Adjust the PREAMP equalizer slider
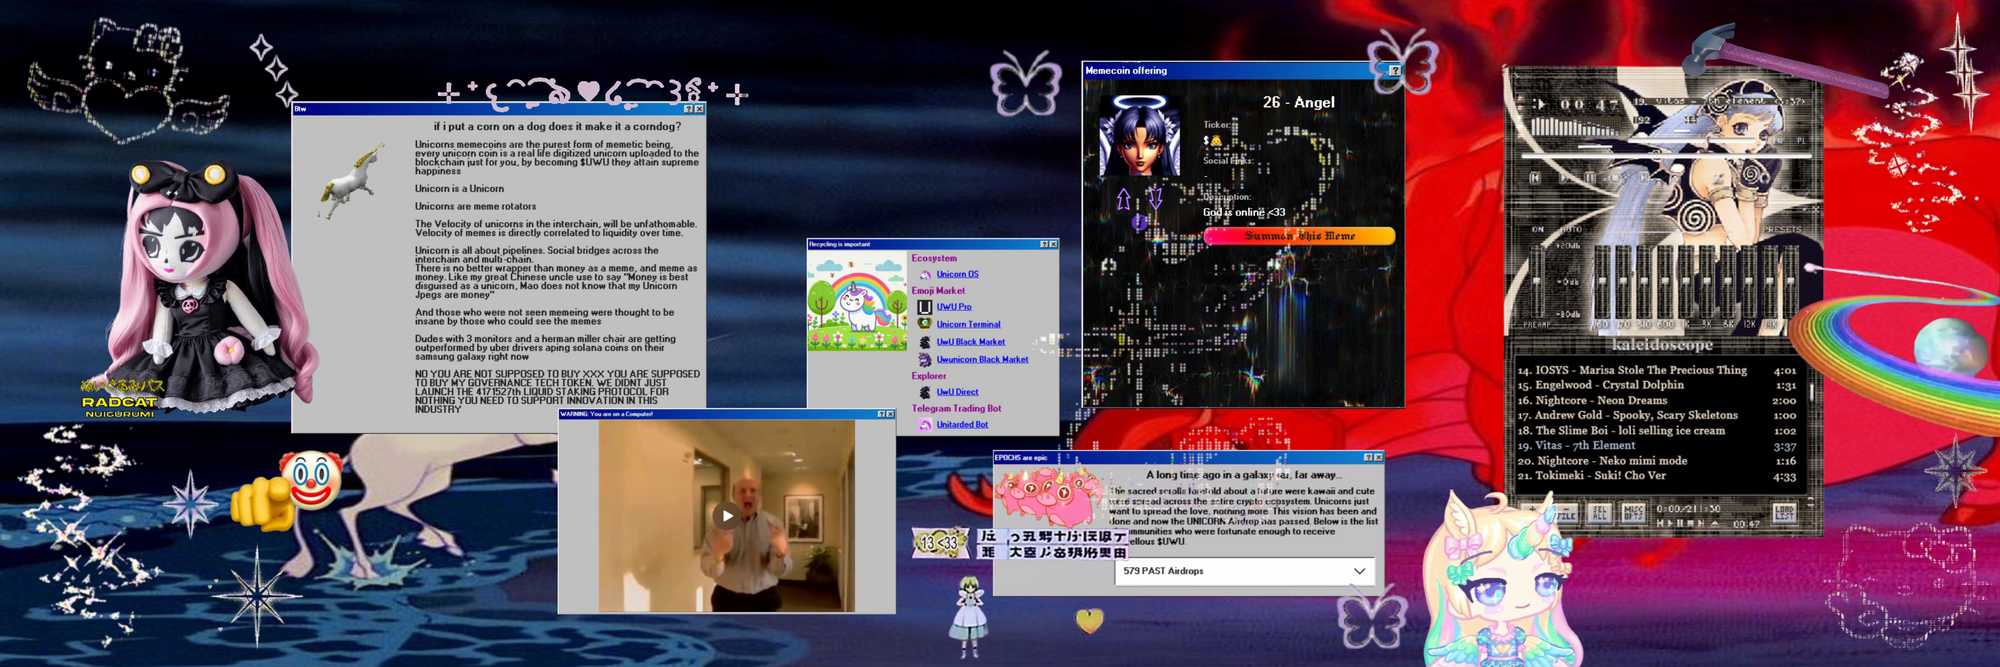2000x667 pixels. 1539,280
